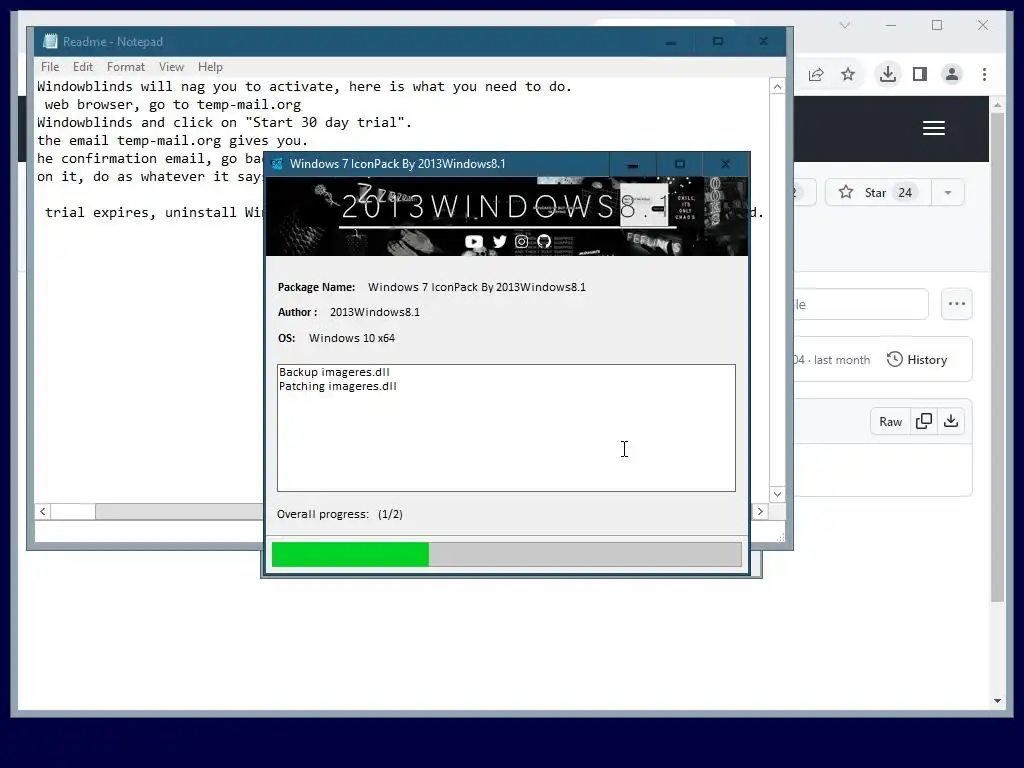
Task: Click the YouTube icon in the installer banner
Action: (x=473, y=242)
